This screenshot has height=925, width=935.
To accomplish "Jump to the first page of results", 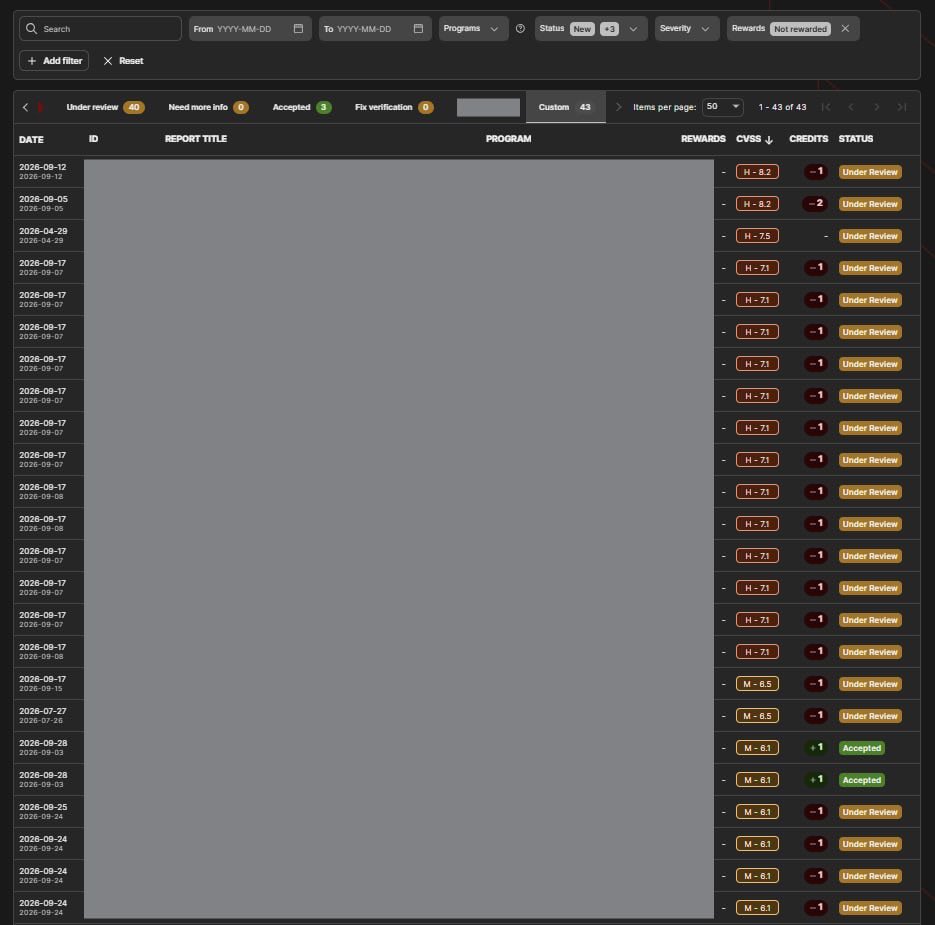I will [826, 107].
